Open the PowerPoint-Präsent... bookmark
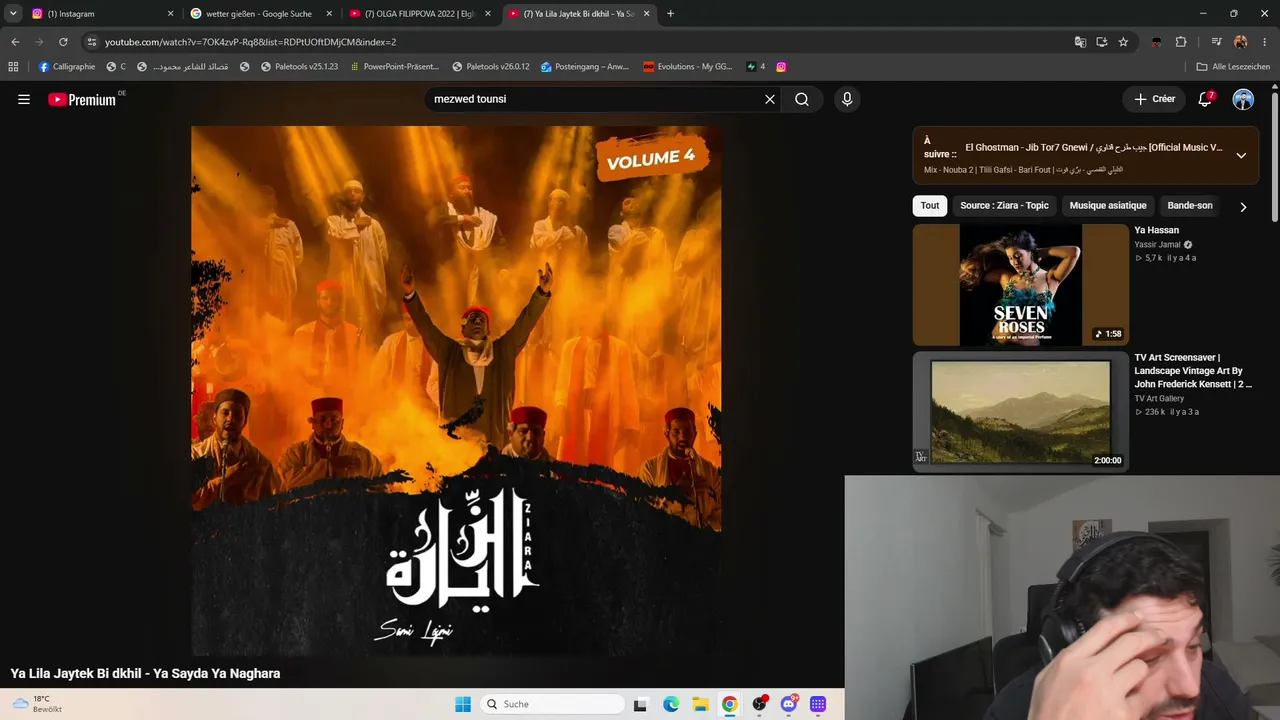Screen dimensions: 1280x720 pos(394,67)
